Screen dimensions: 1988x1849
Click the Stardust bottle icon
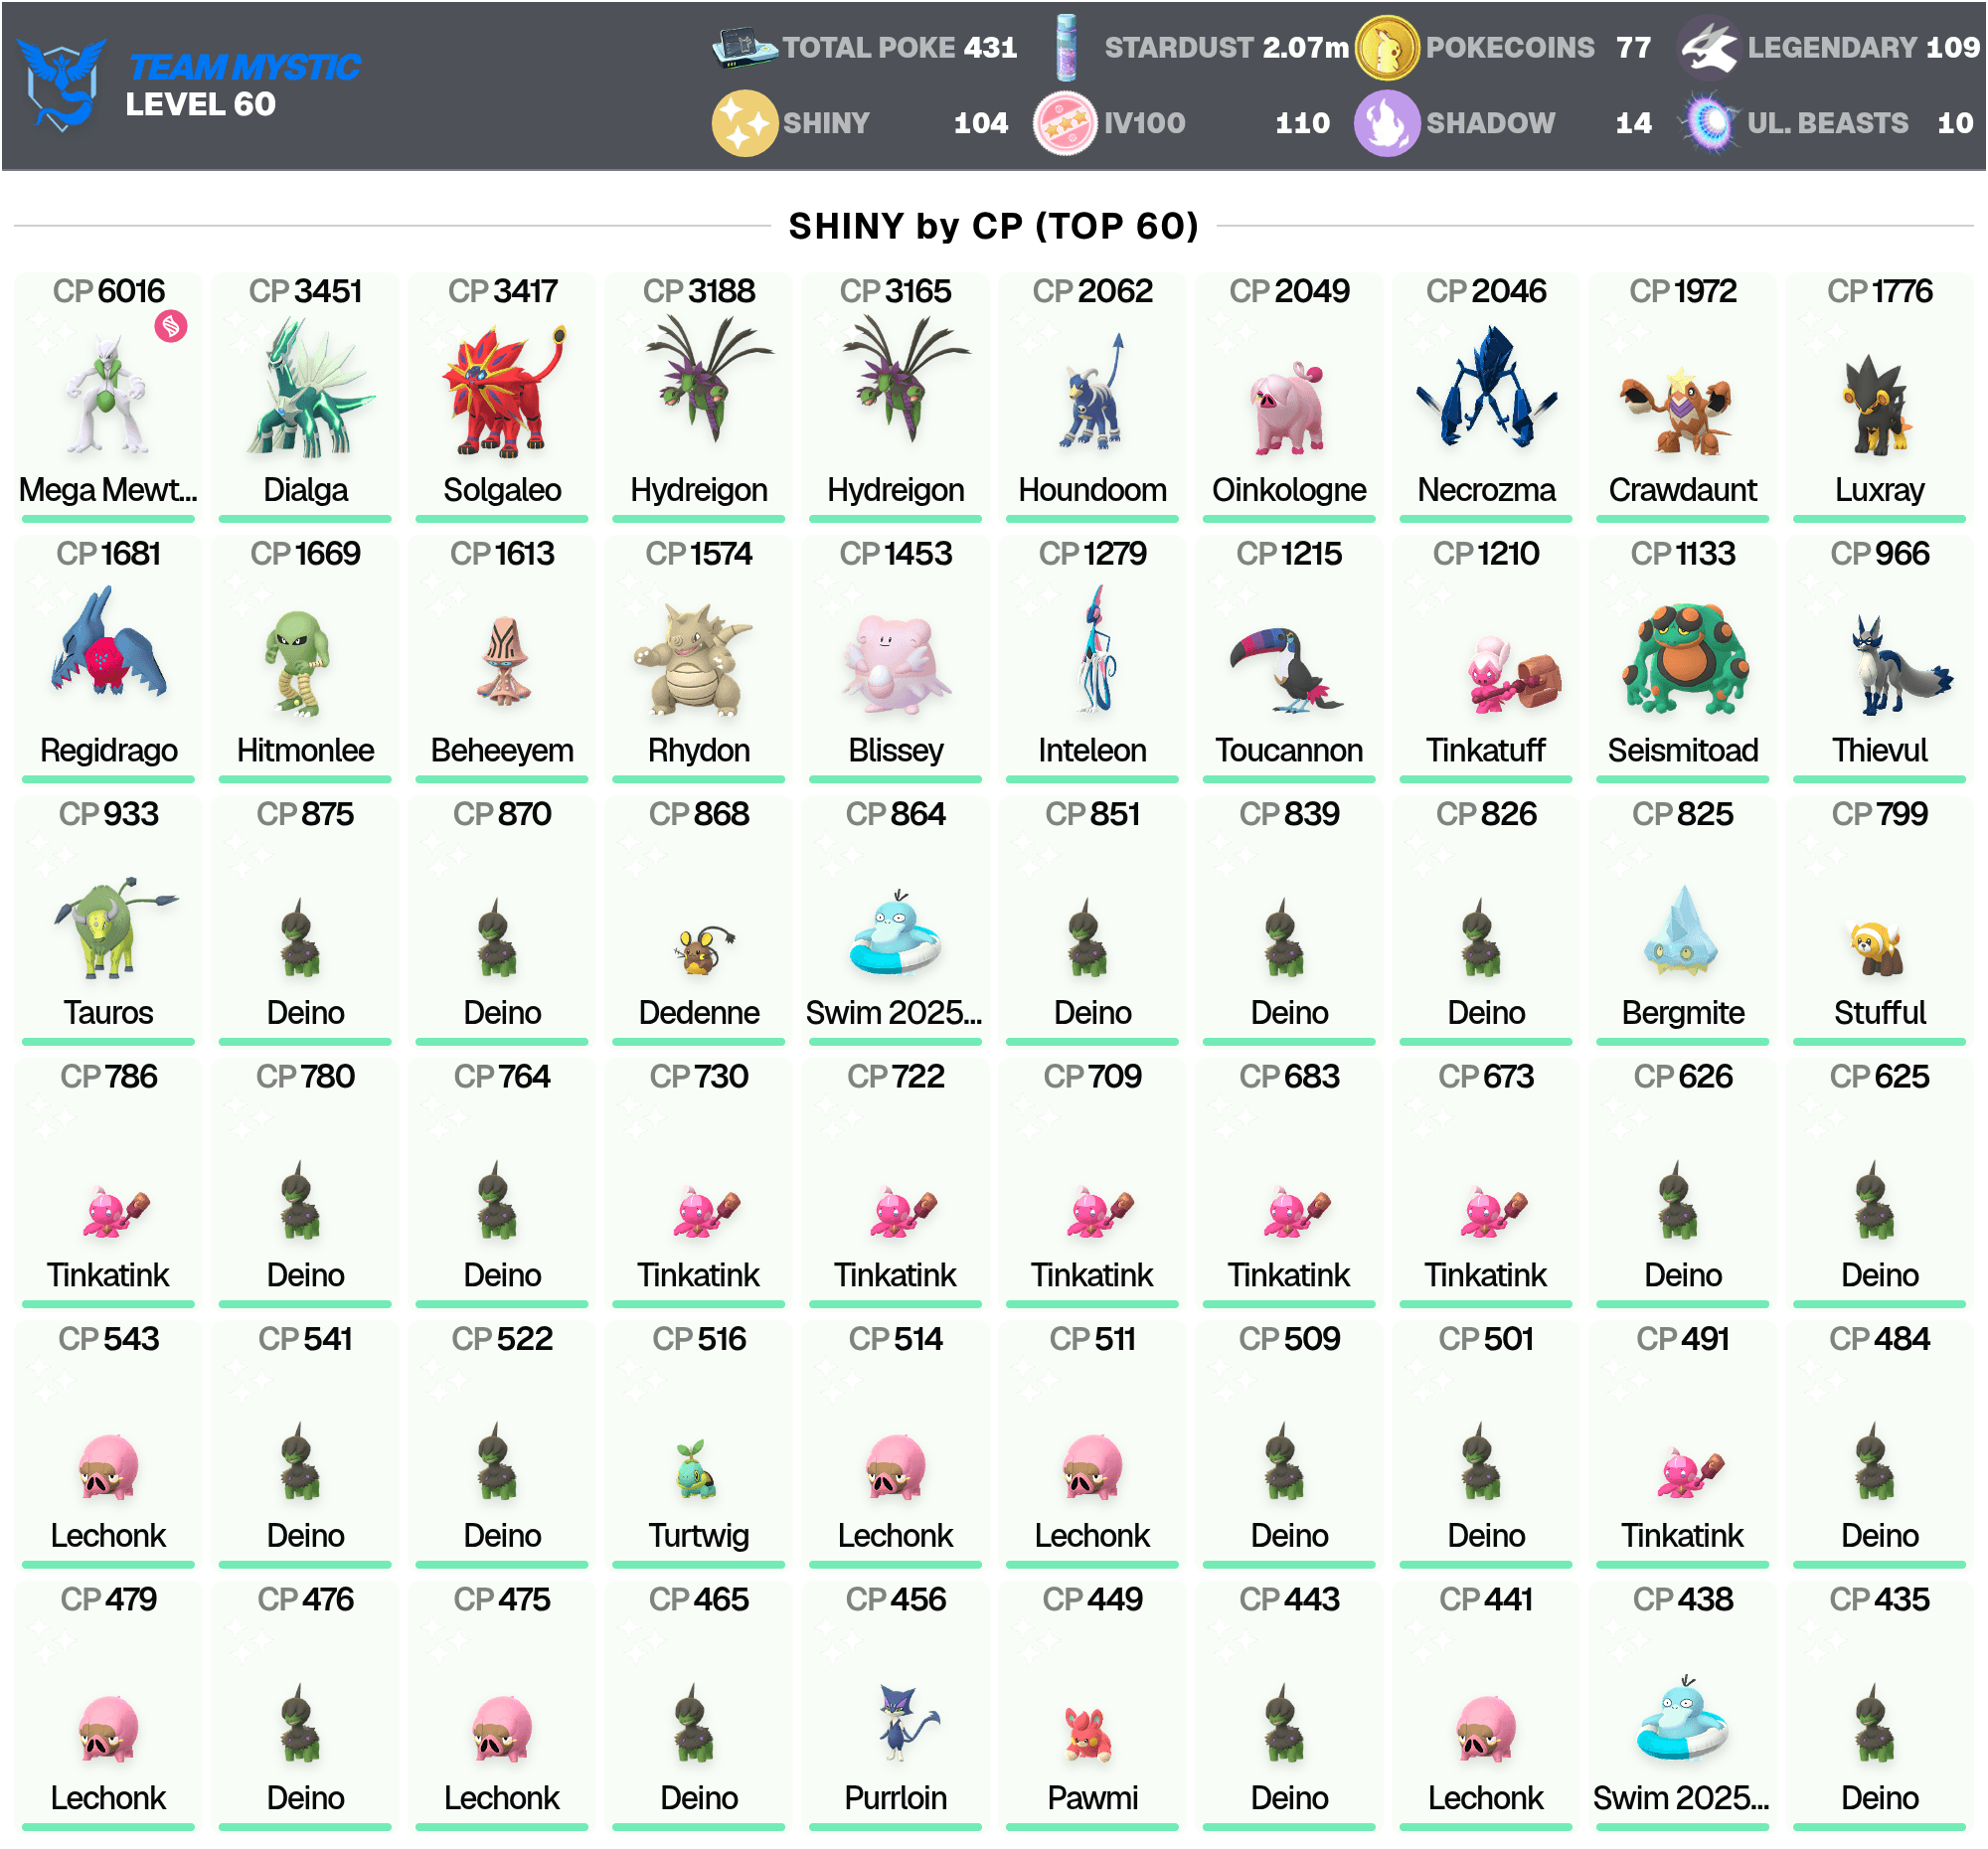pyautogui.click(x=1066, y=47)
